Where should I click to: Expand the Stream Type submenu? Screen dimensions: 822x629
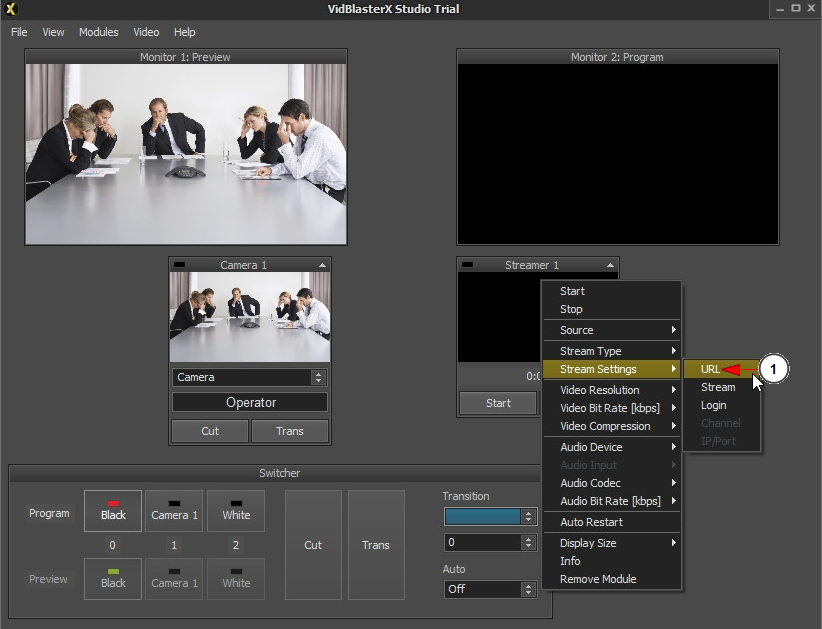point(612,351)
